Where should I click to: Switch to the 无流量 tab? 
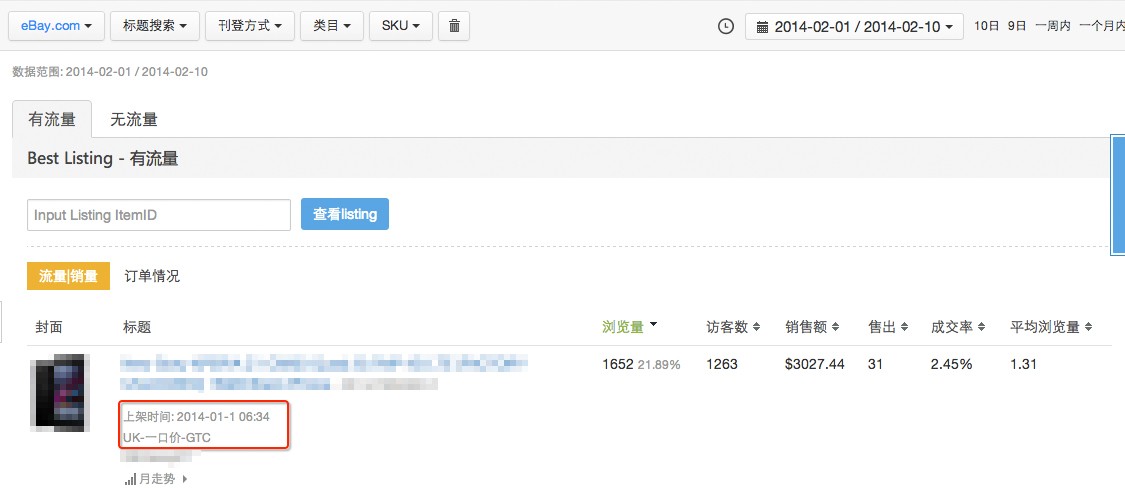point(134,120)
